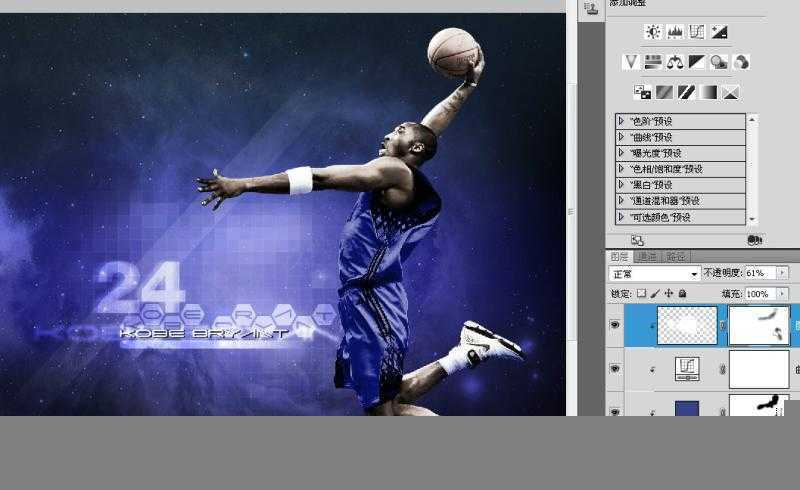Switch to the 路径 tab
The width and height of the screenshot is (800, 490).
[x=676, y=256]
